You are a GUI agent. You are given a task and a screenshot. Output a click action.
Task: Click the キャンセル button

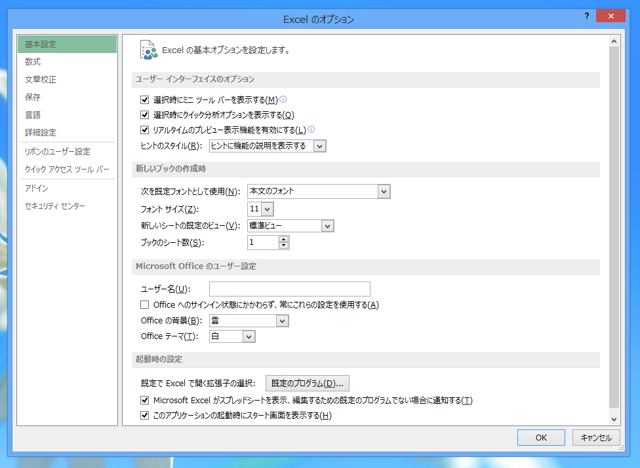[x=596, y=437]
